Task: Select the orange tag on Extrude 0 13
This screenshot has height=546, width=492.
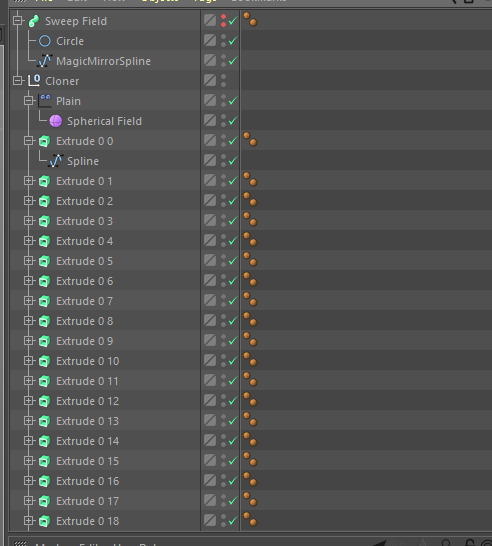Action: [250, 419]
